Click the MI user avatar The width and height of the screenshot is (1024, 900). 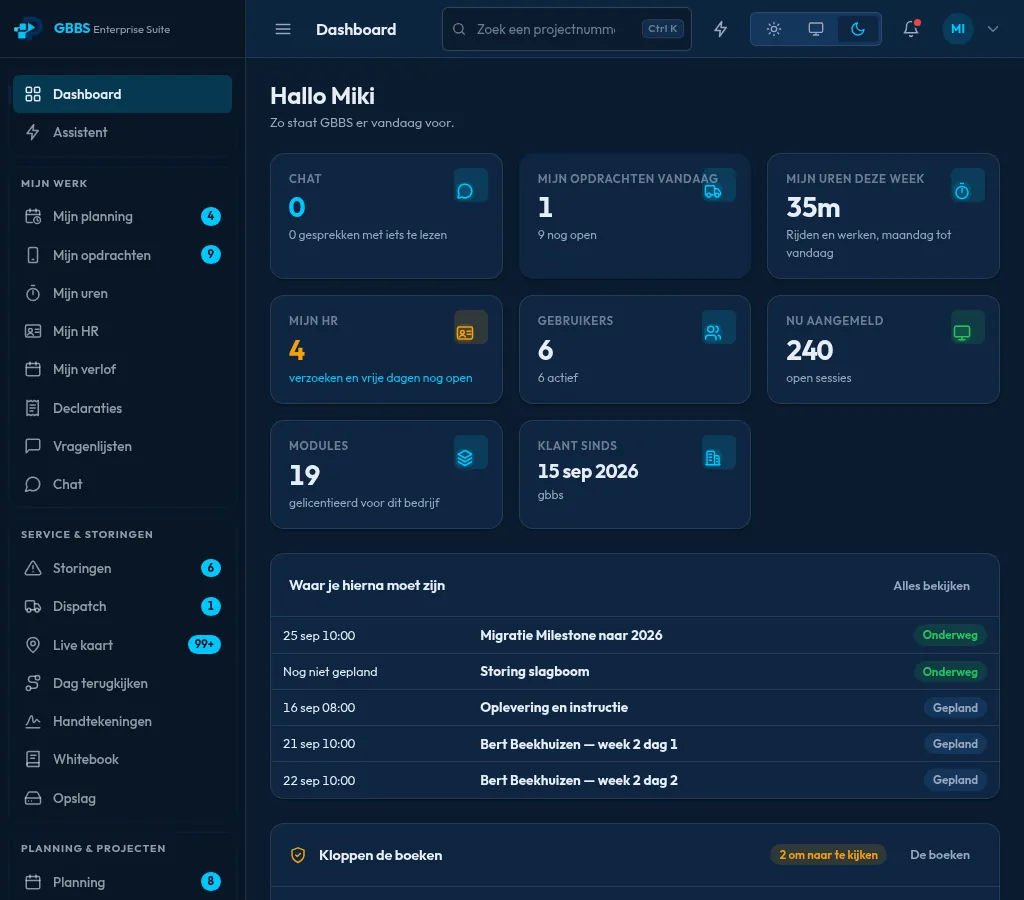pos(957,29)
